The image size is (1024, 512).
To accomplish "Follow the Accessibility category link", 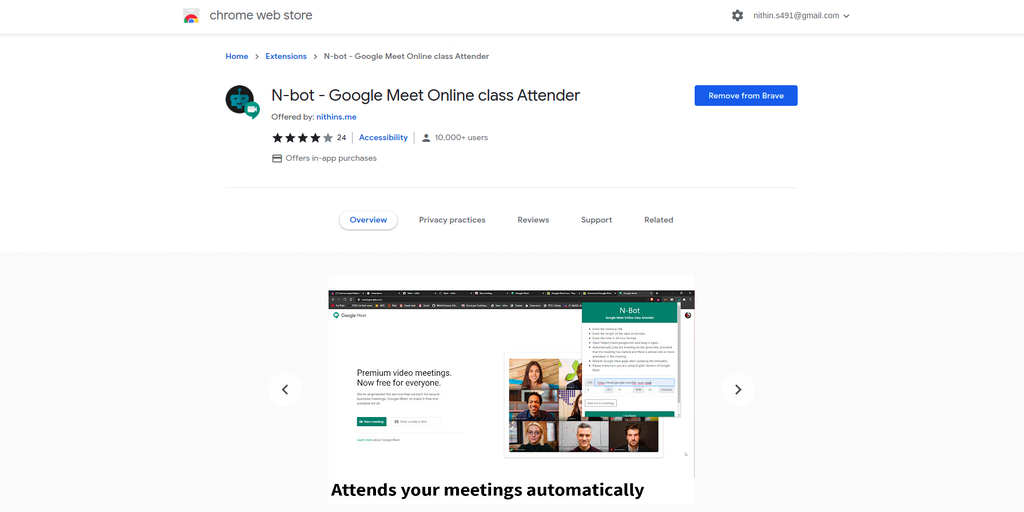I will click(383, 138).
